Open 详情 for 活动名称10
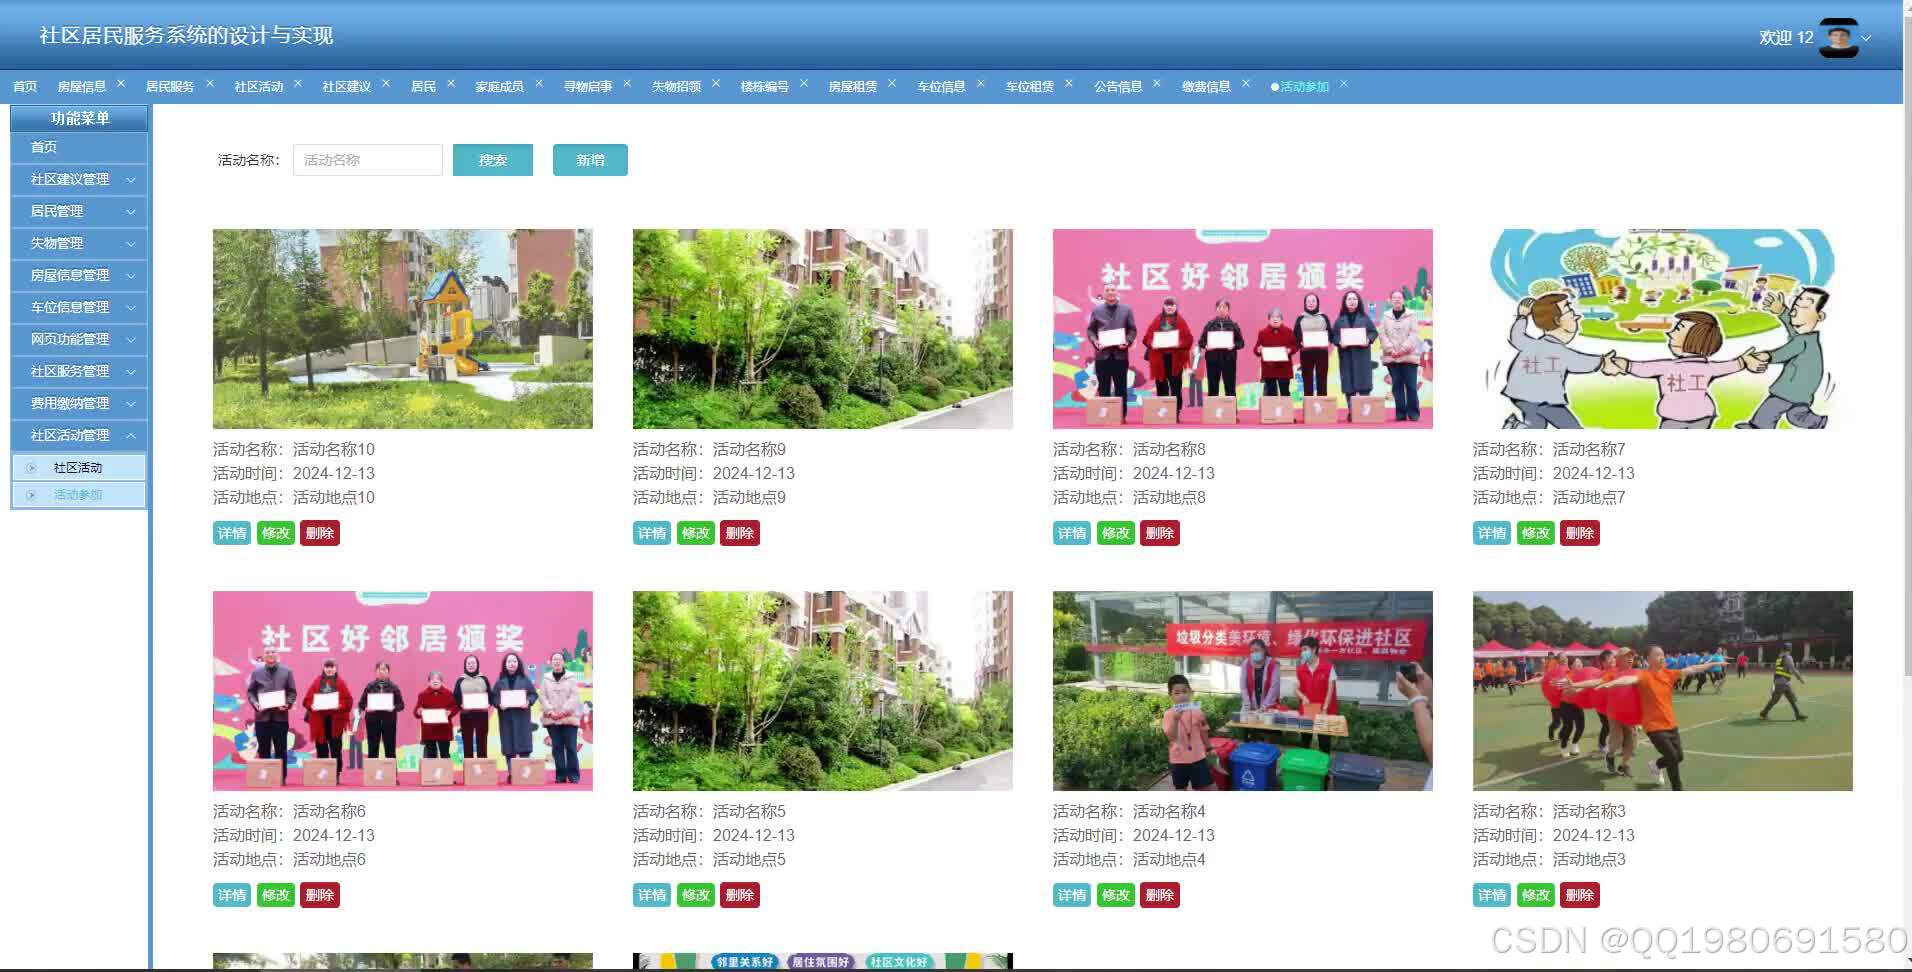Screen dimensions: 1912x972 232,533
